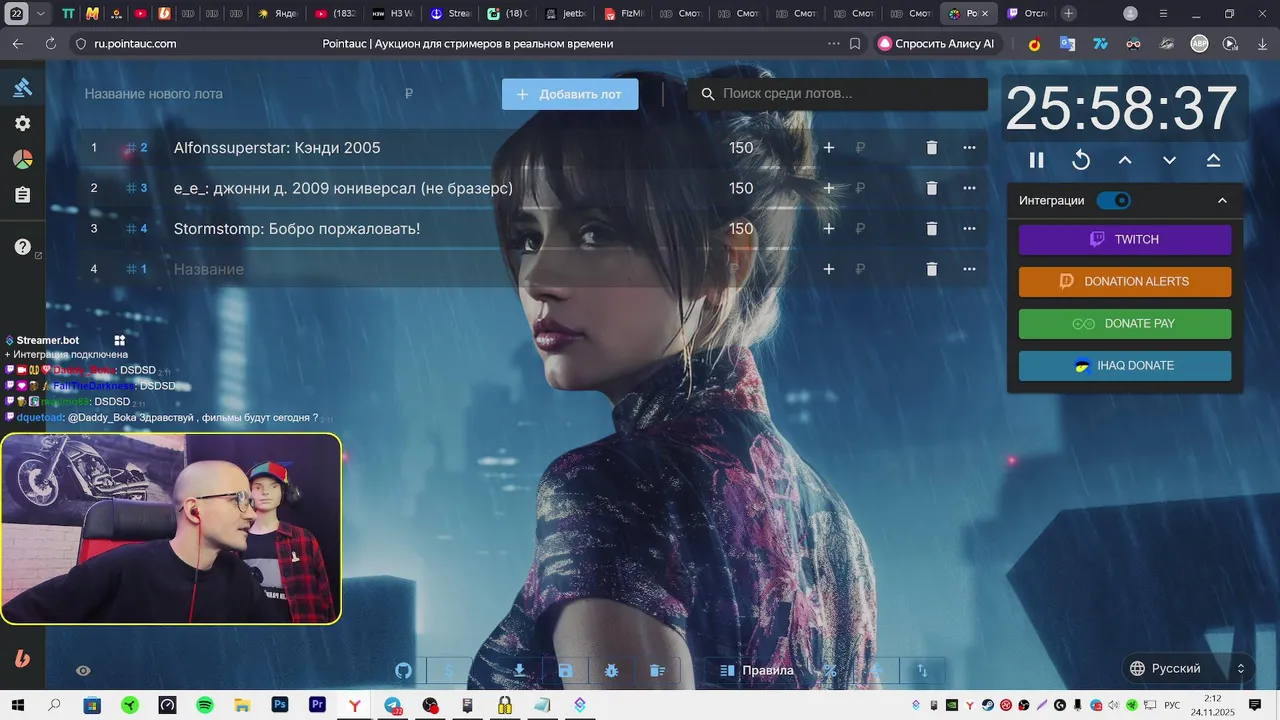Image resolution: width=1280 pixels, height=720 pixels.
Task: Pause the auction timer
Action: [x=1037, y=160]
